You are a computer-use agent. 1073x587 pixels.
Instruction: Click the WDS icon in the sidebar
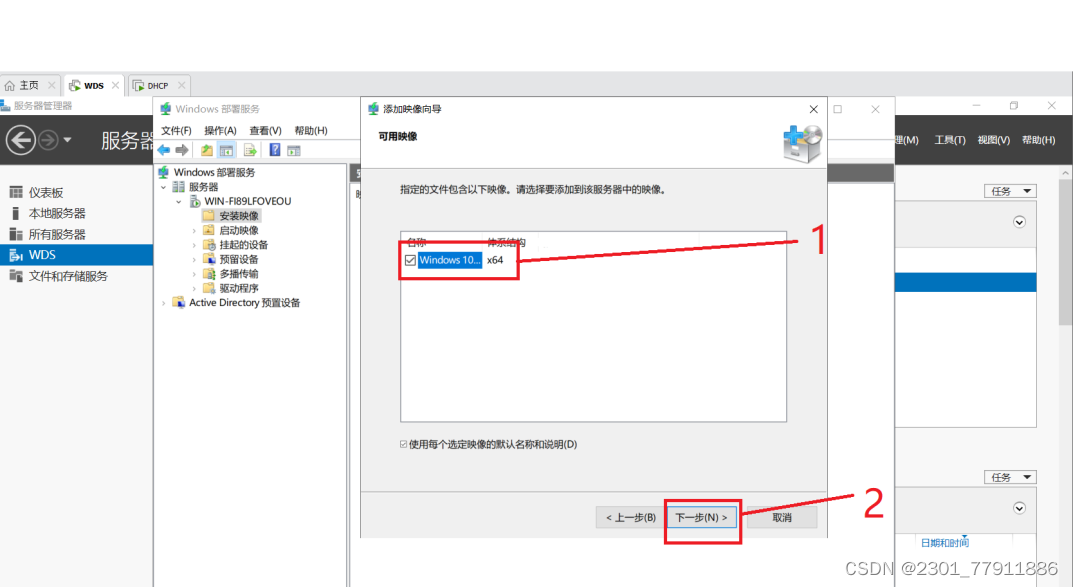pyautogui.click(x=16, y=255)
